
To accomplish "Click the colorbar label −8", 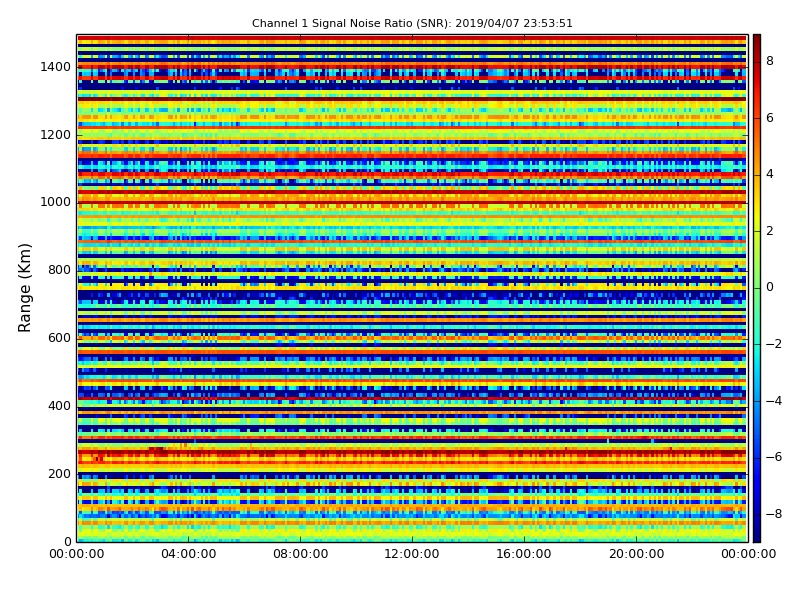I will coord(774,514).
